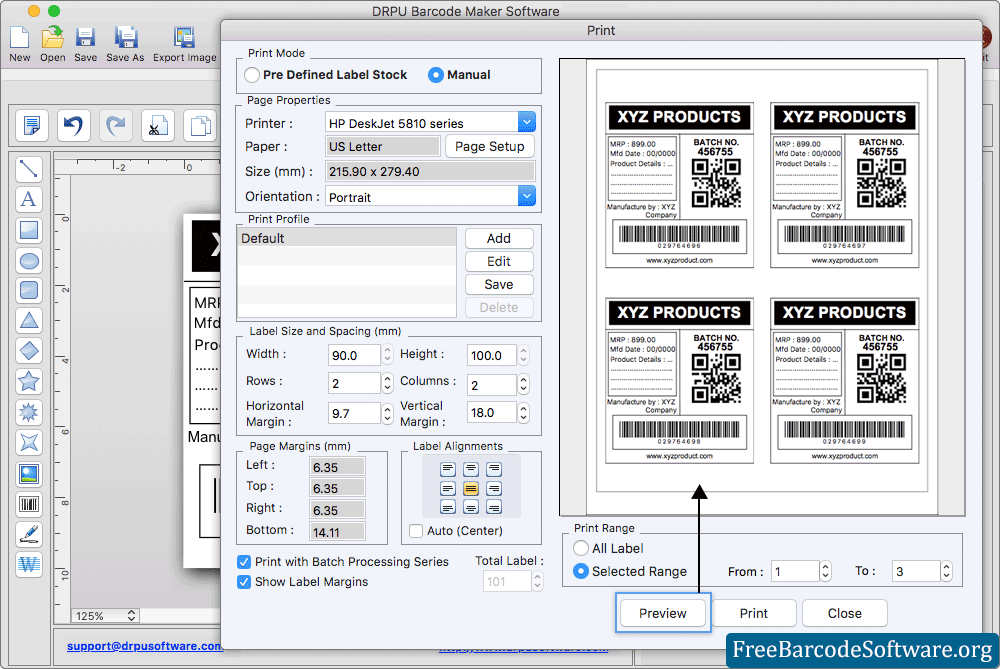Image resolution: width=1000 pixels, height=669 pixels.
Task: Click the Preview button
Action: 663,614
